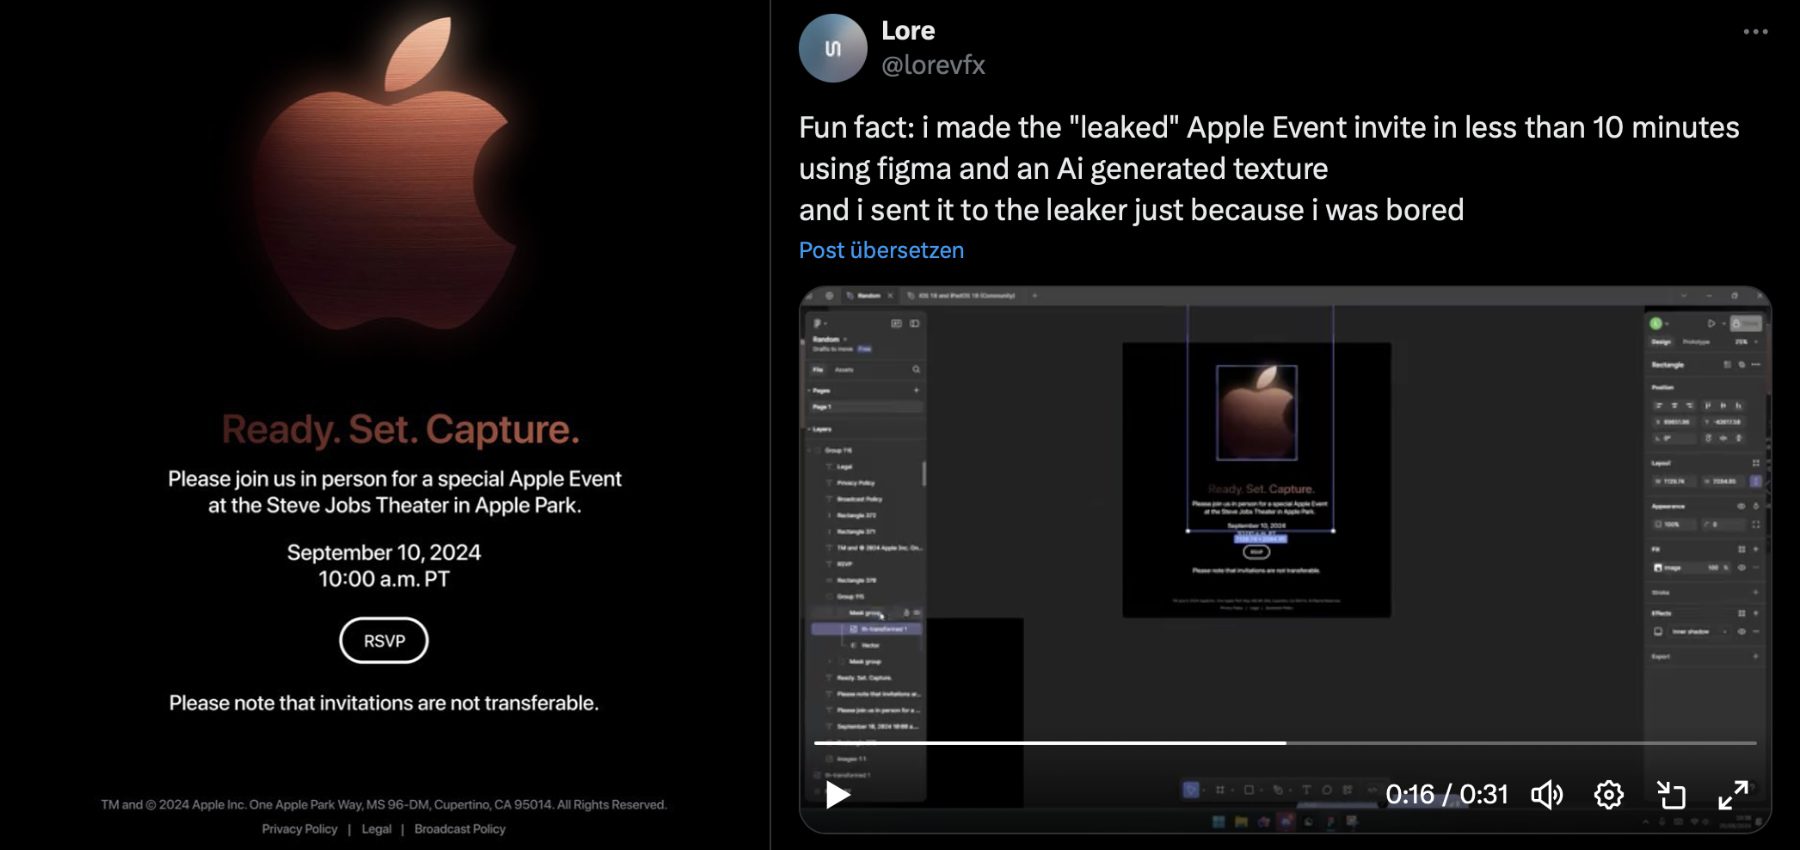The image size is (1800, 850).
Task: Collapse the Layers section in Figma
Action: pos(810,429)
